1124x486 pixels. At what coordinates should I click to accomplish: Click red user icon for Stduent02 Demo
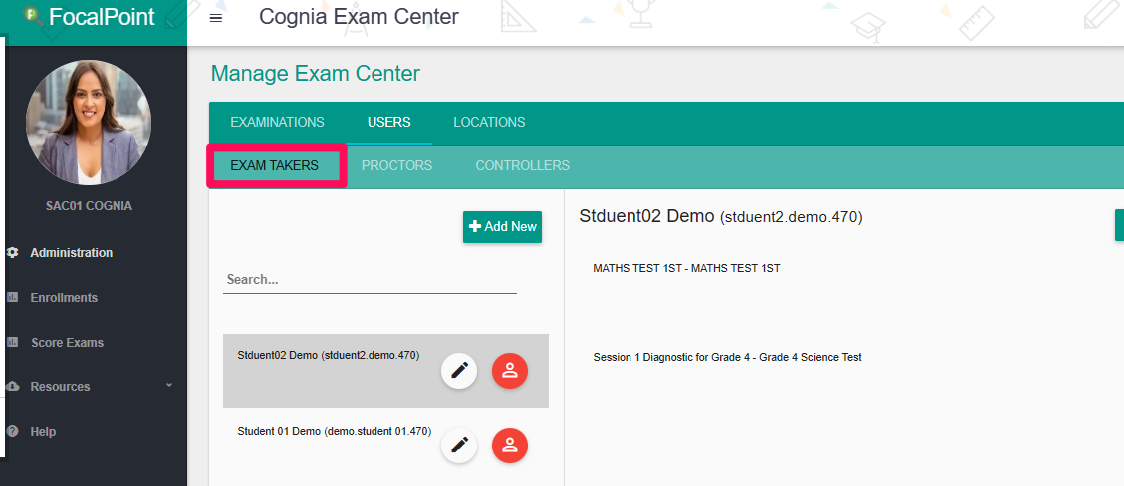[510, 371]
